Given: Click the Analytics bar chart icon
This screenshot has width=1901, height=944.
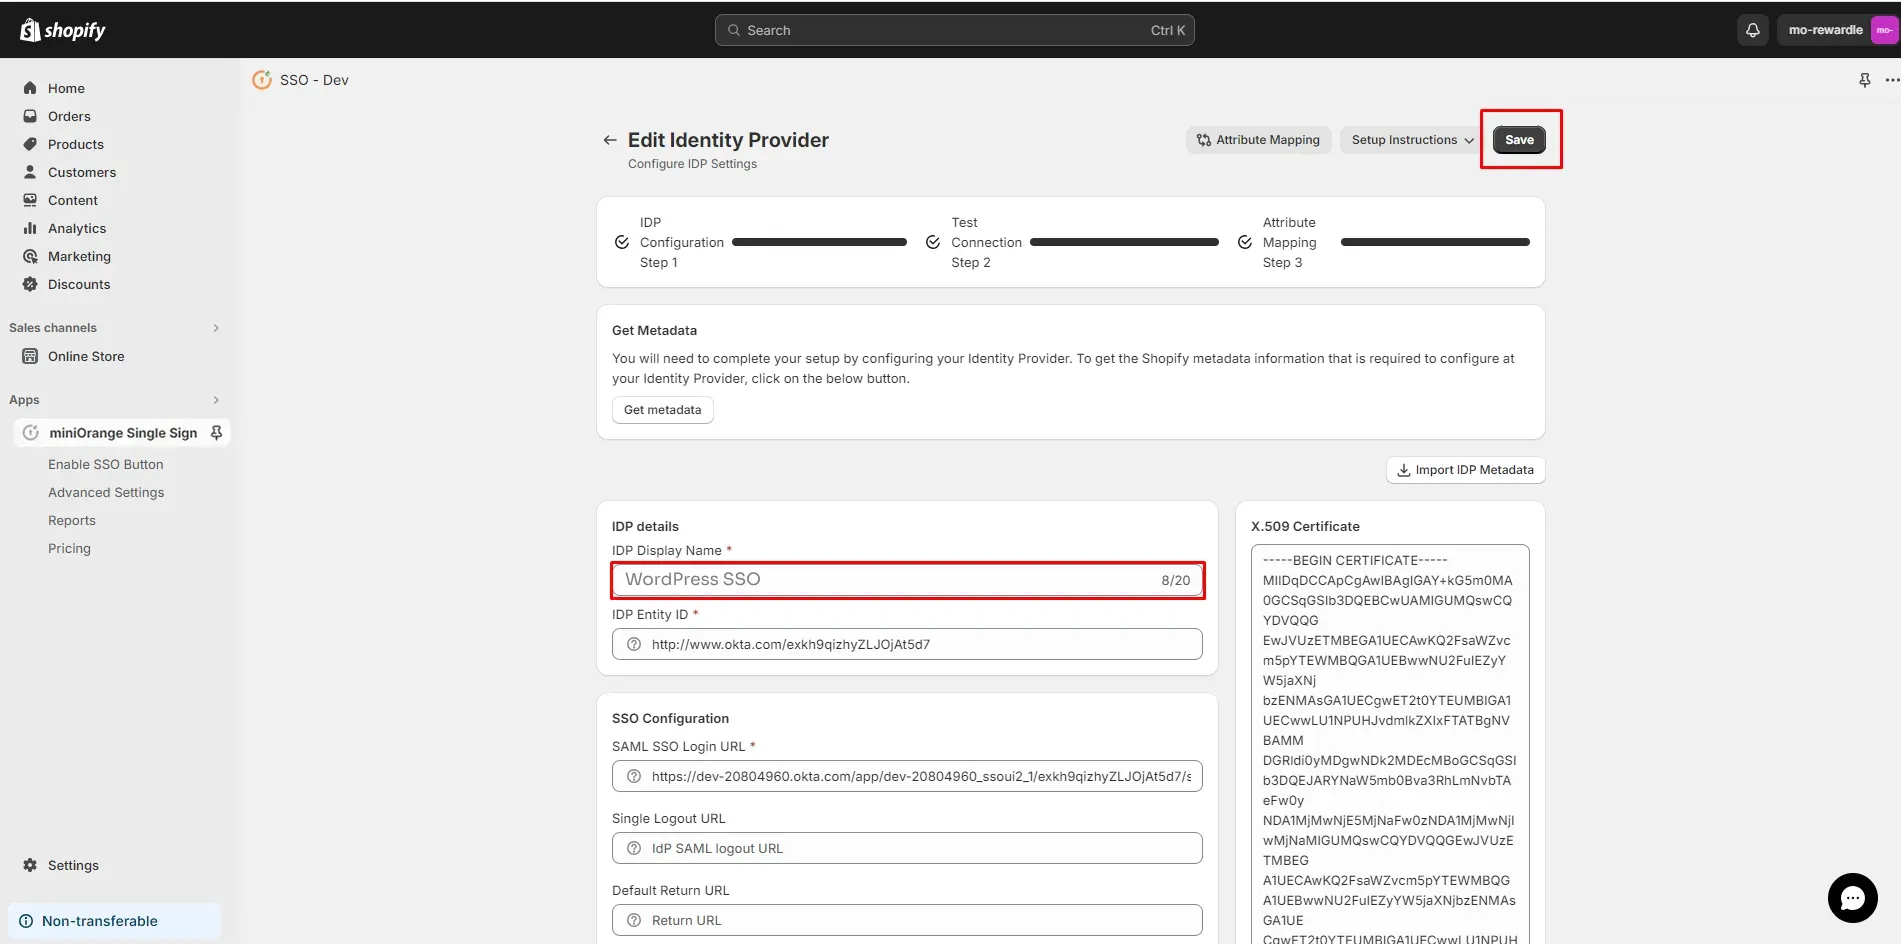Looking at the screenshot, I should (x=30, y=228).
